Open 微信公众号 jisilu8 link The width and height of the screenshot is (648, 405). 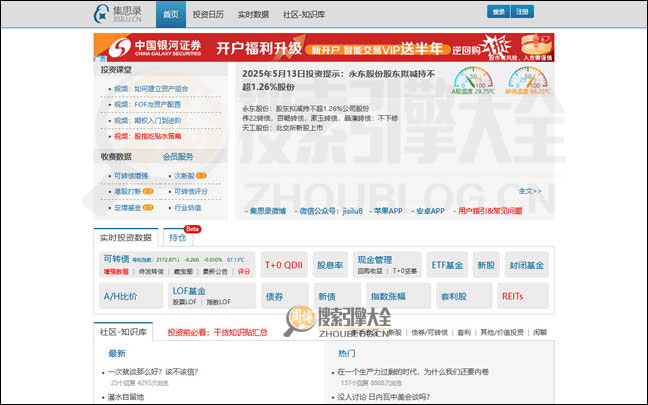click(x=331, y=211)
